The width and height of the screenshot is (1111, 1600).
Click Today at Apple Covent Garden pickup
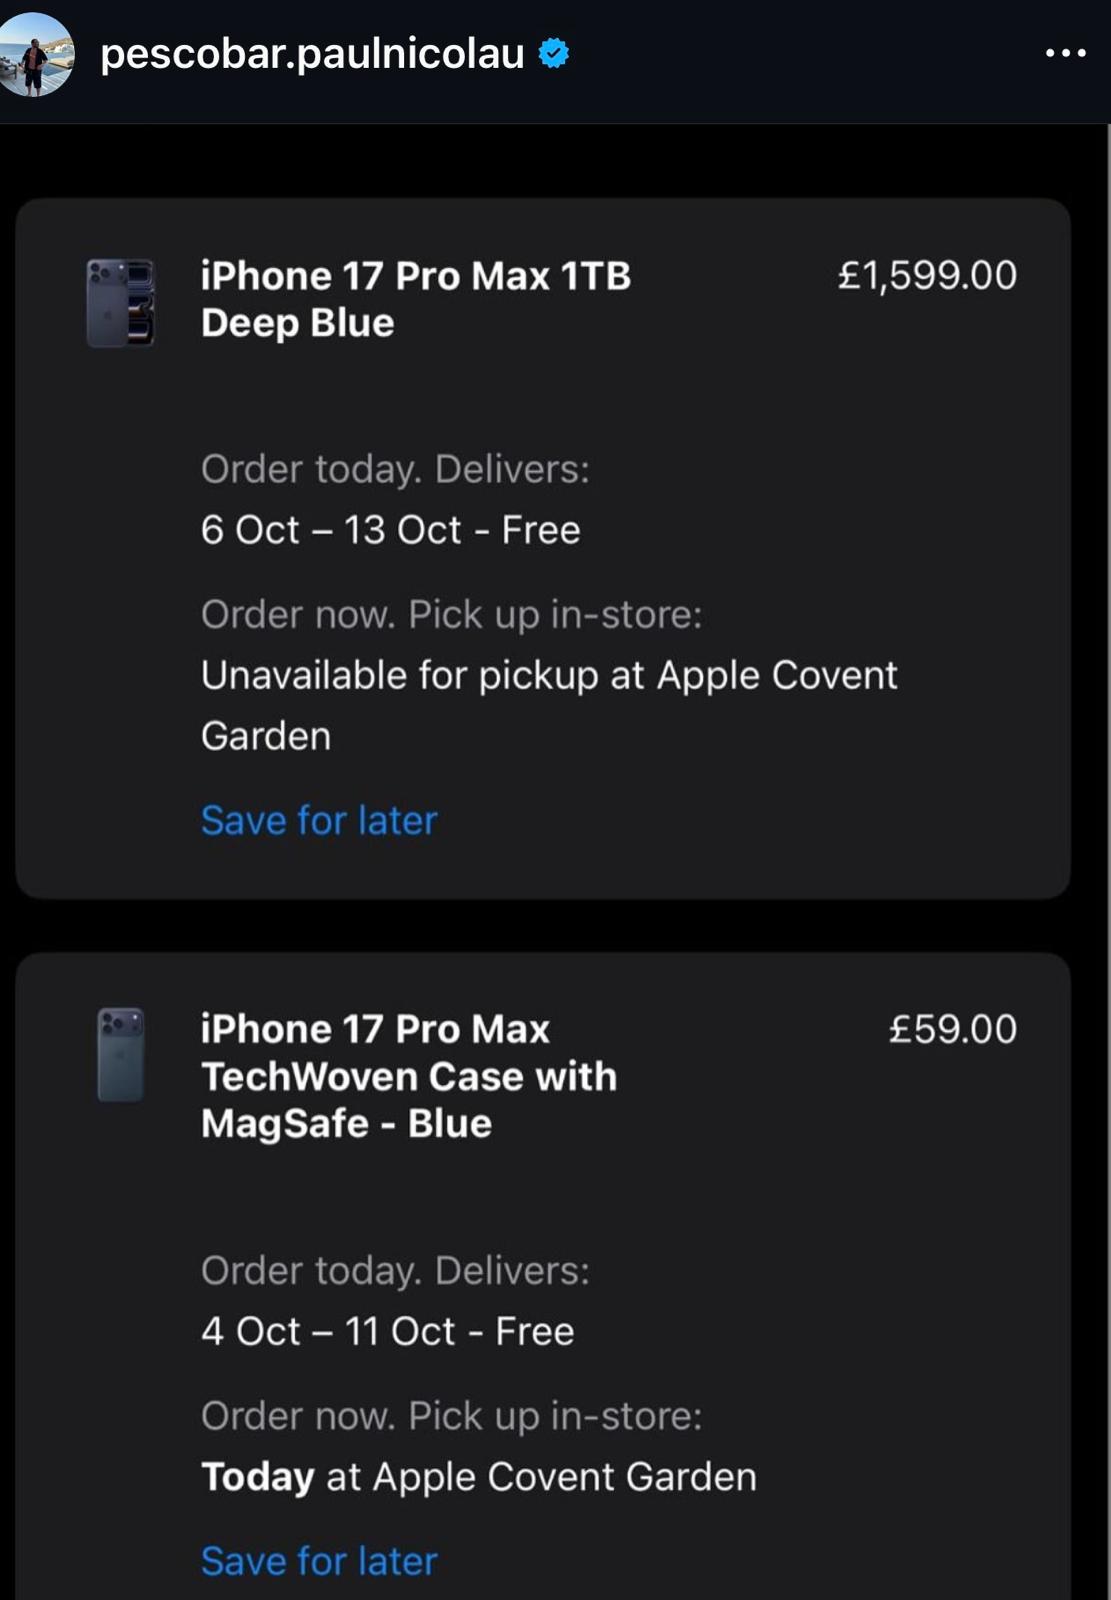(x=478, y=1477)
